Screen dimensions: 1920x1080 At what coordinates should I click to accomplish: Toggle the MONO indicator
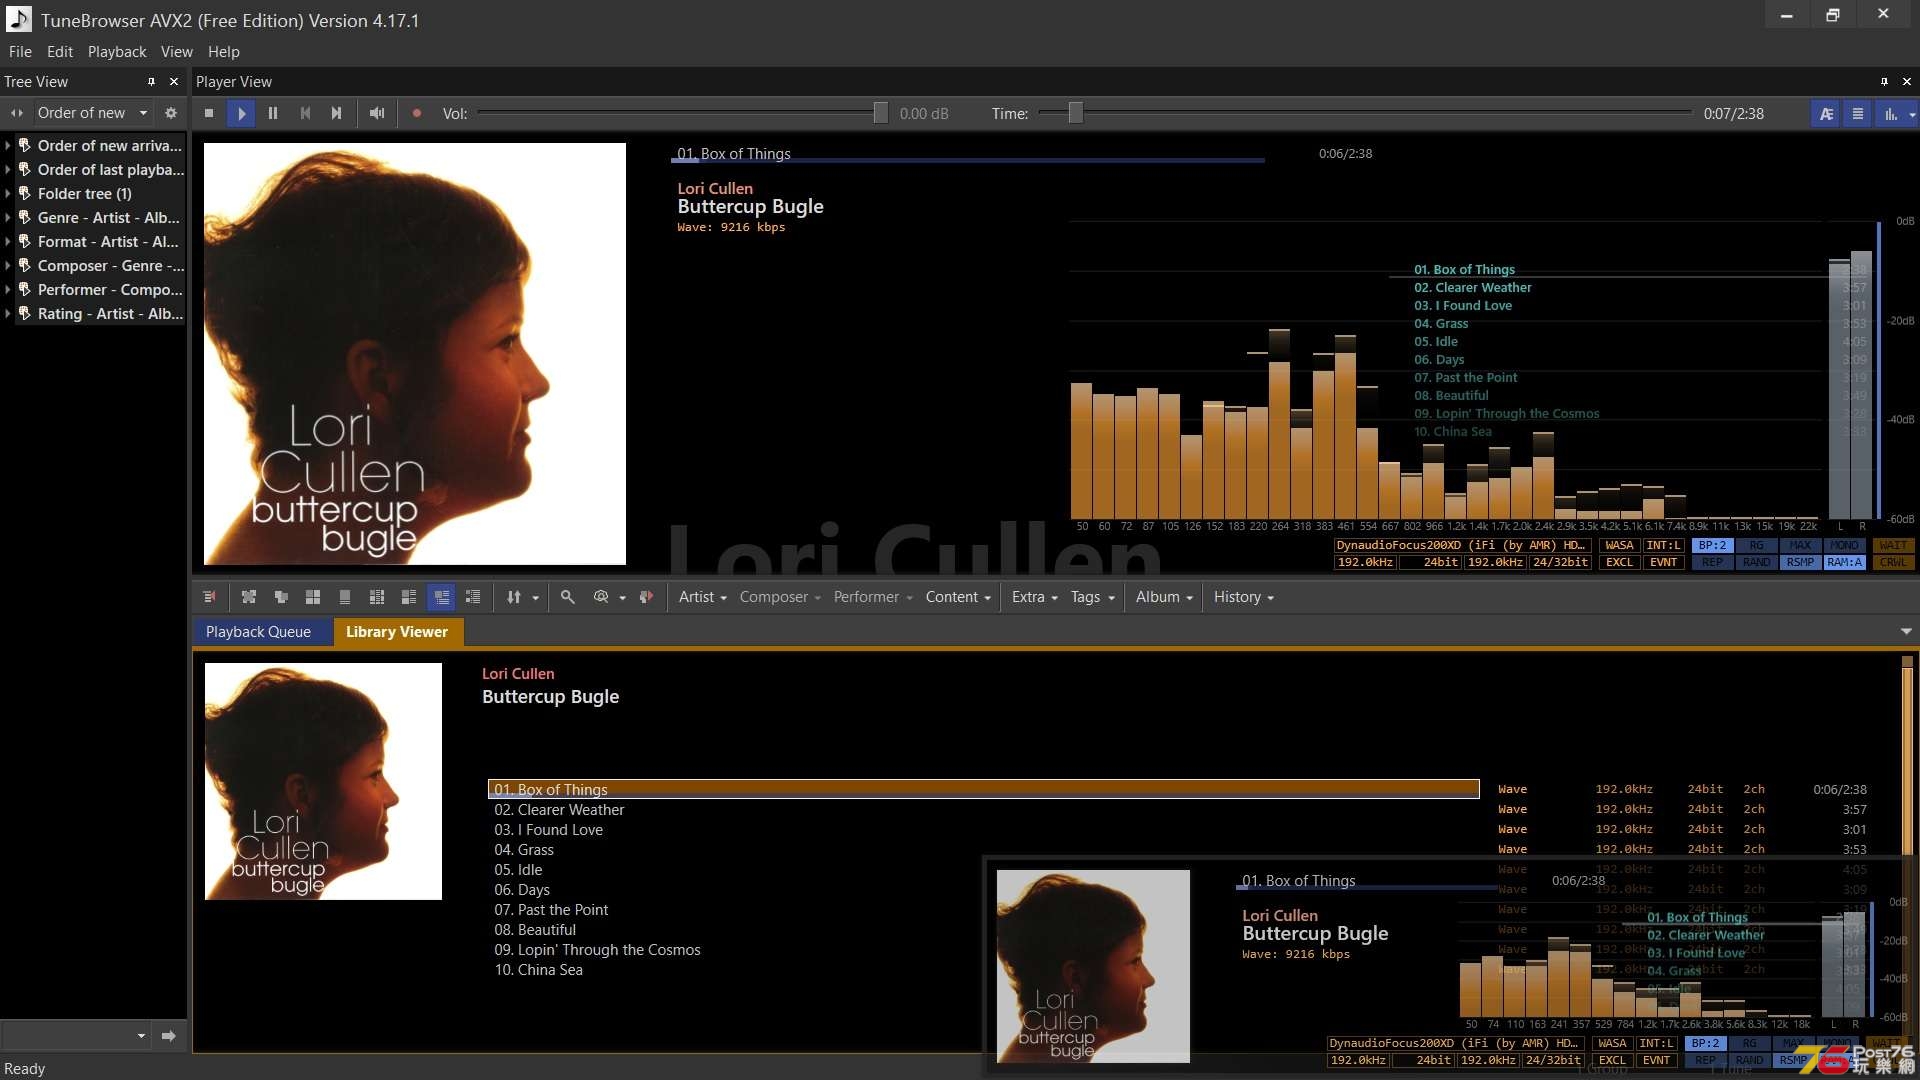click(1844, 546)
